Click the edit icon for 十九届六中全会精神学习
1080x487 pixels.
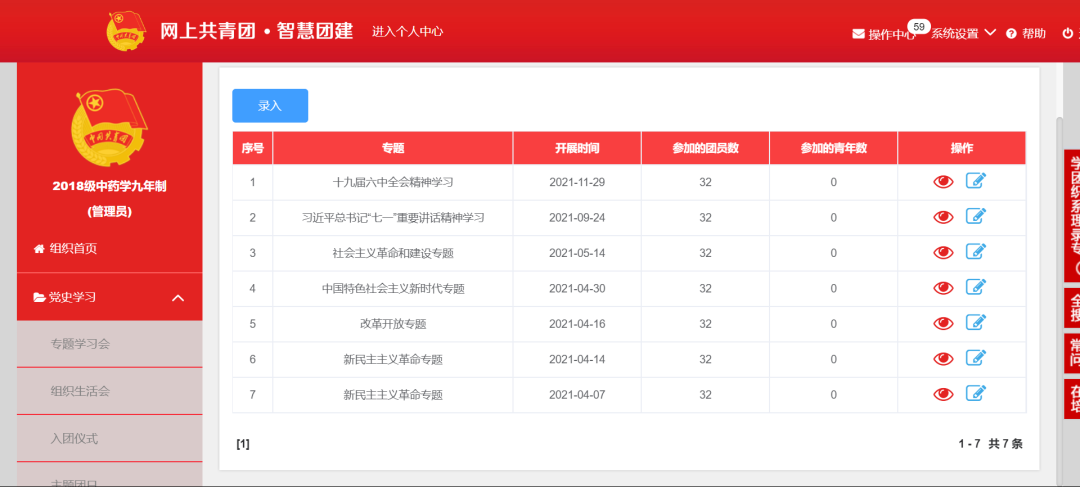(x=976, y=181)
